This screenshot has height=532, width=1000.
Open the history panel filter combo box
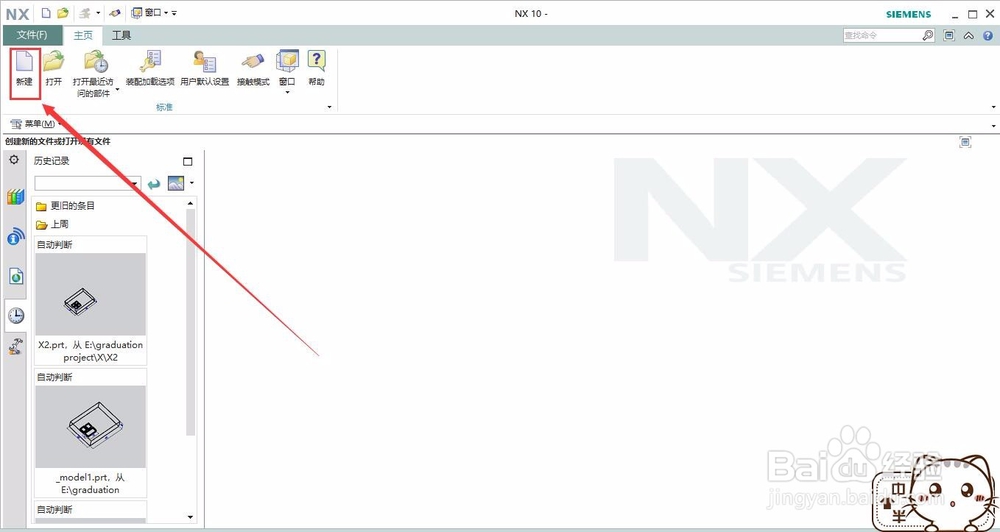click(x=87, y=184)
